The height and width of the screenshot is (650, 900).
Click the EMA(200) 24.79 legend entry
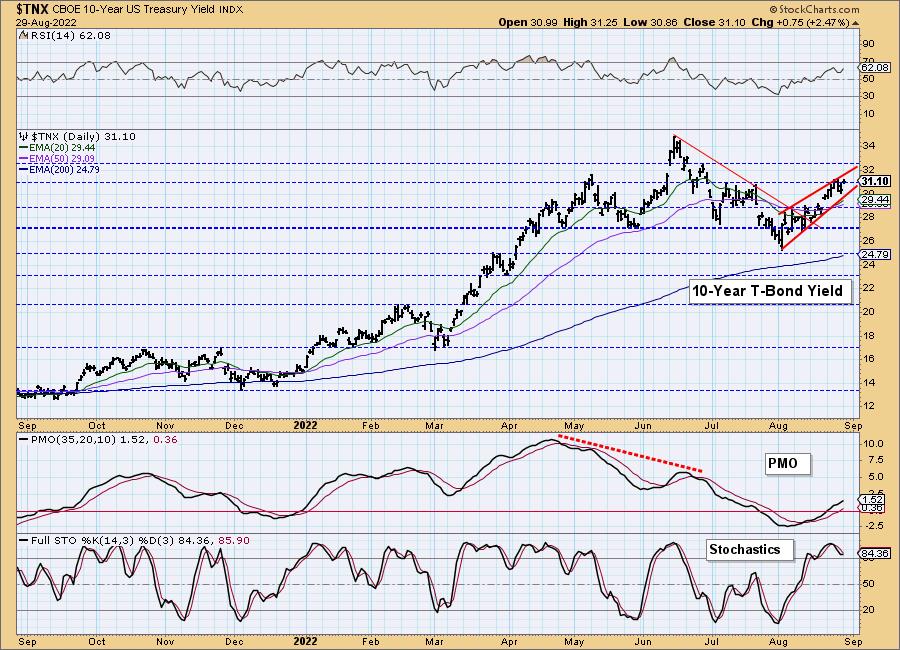click(60, 169)
